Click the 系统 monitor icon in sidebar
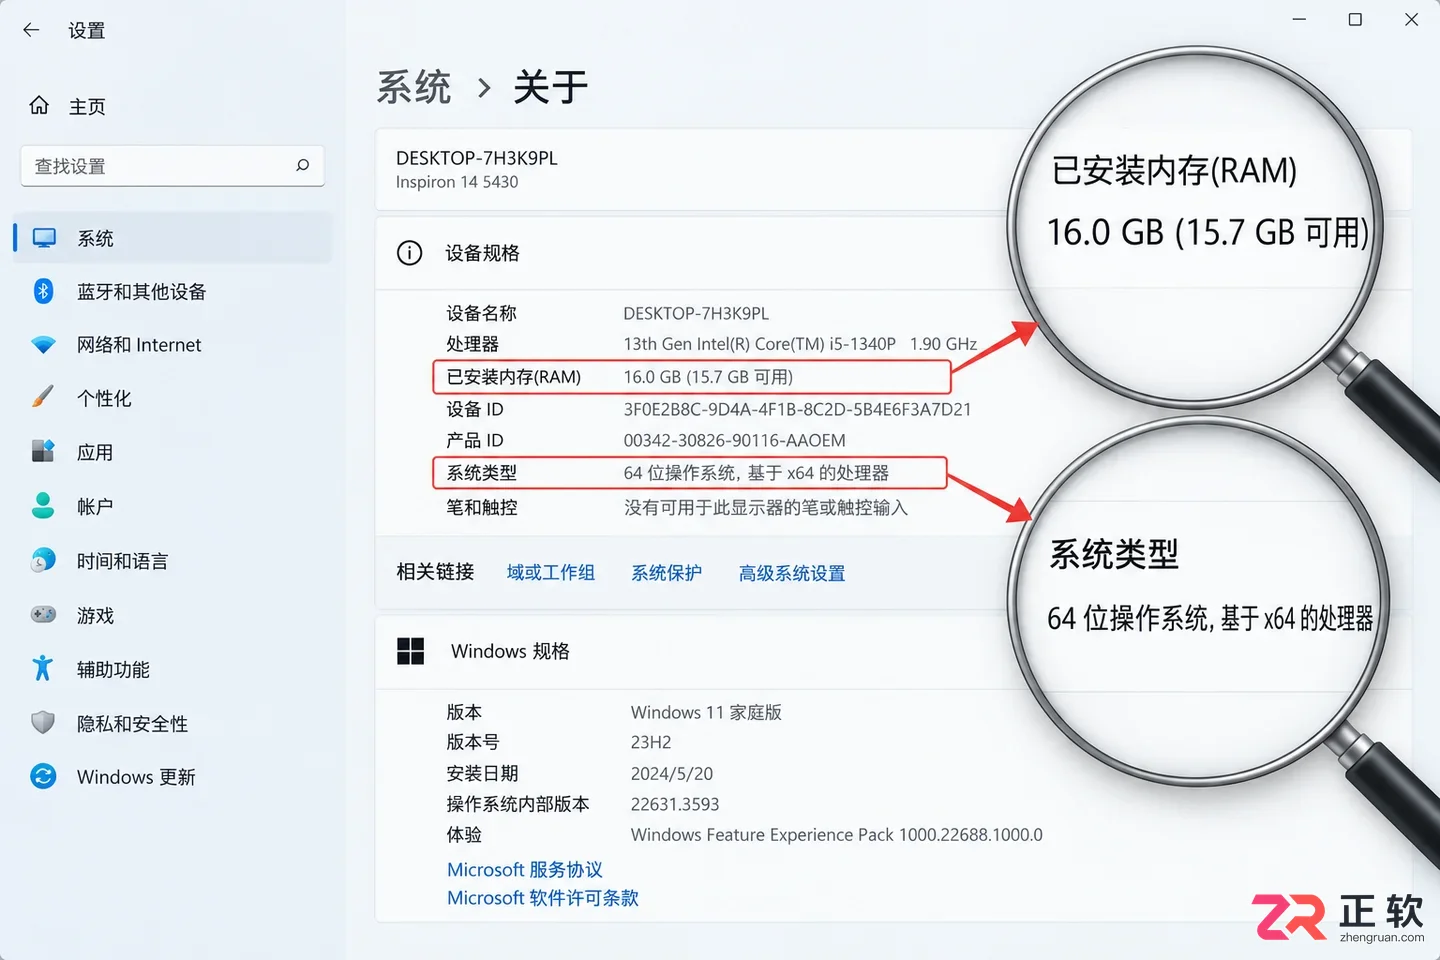This screenshot has width=1440, height=960. pos(44,238)
